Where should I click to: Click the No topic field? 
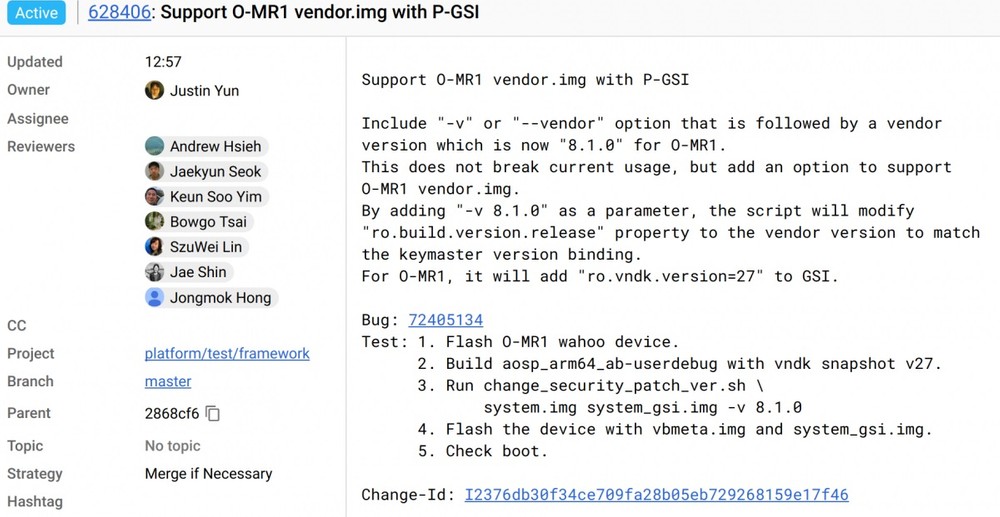pyautogui.click(x=172, y=446)
